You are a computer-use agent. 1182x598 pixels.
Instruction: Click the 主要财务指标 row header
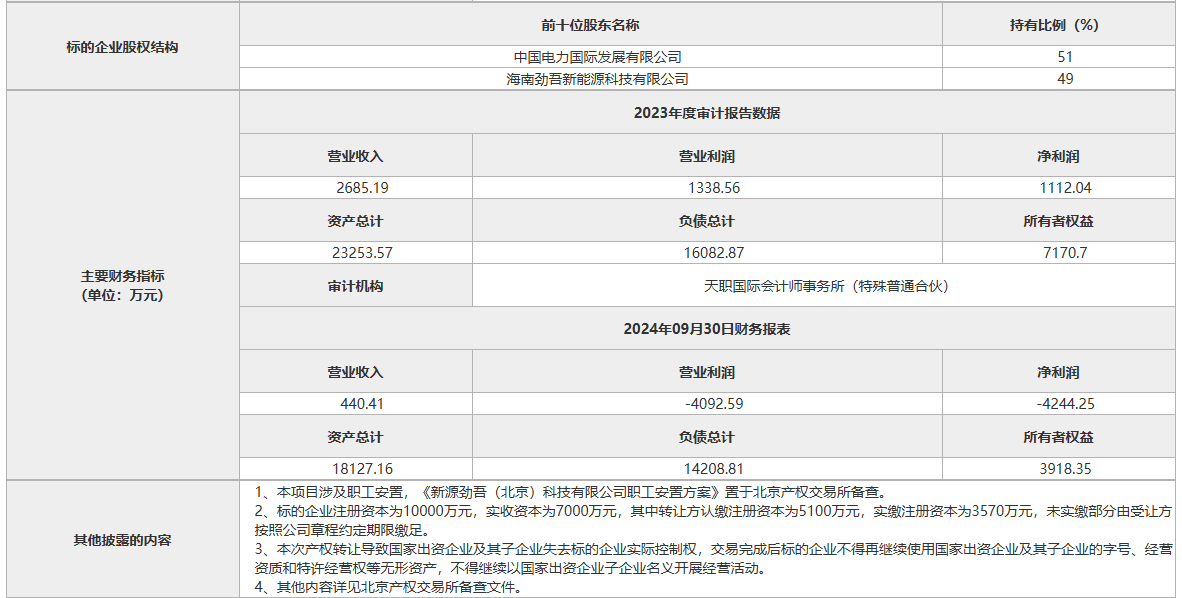pyautogui.click(x=122, y=285)
